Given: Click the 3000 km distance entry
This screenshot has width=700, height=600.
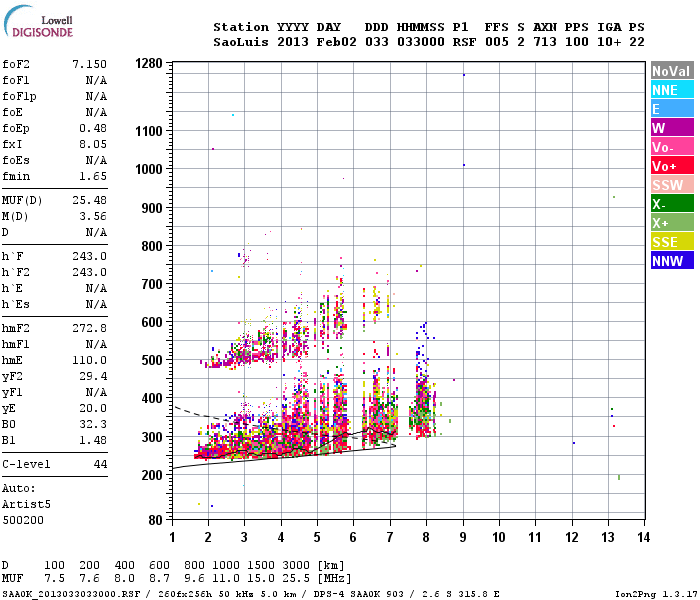Looking at the screenshot, I should coord(296,565).
